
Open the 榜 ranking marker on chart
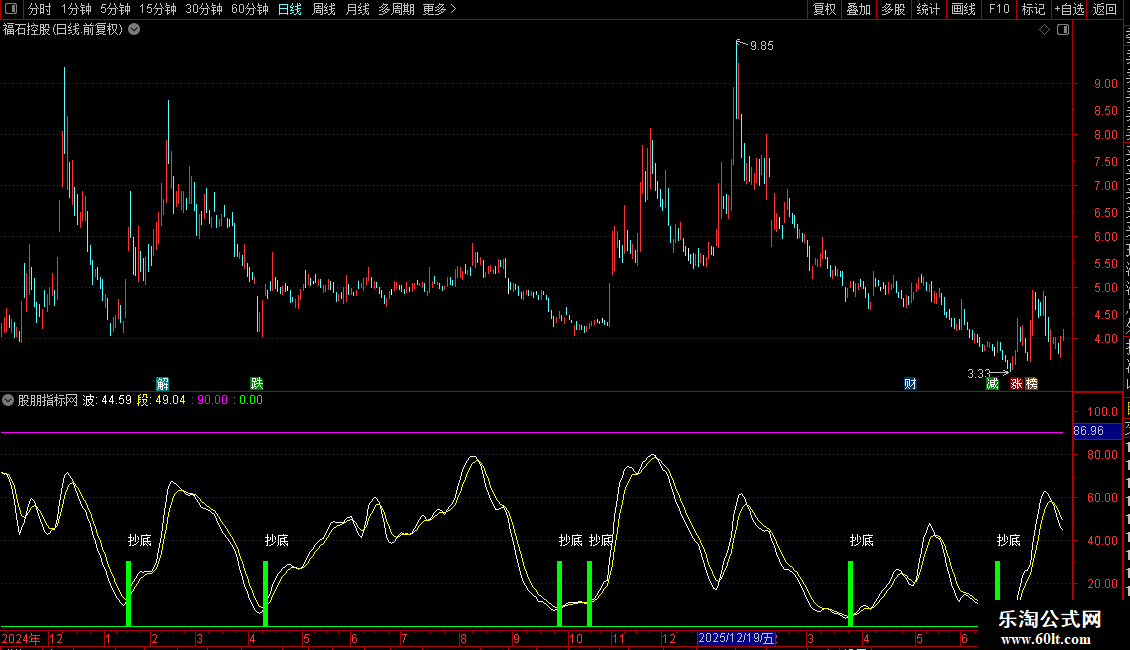(1032, 383)
